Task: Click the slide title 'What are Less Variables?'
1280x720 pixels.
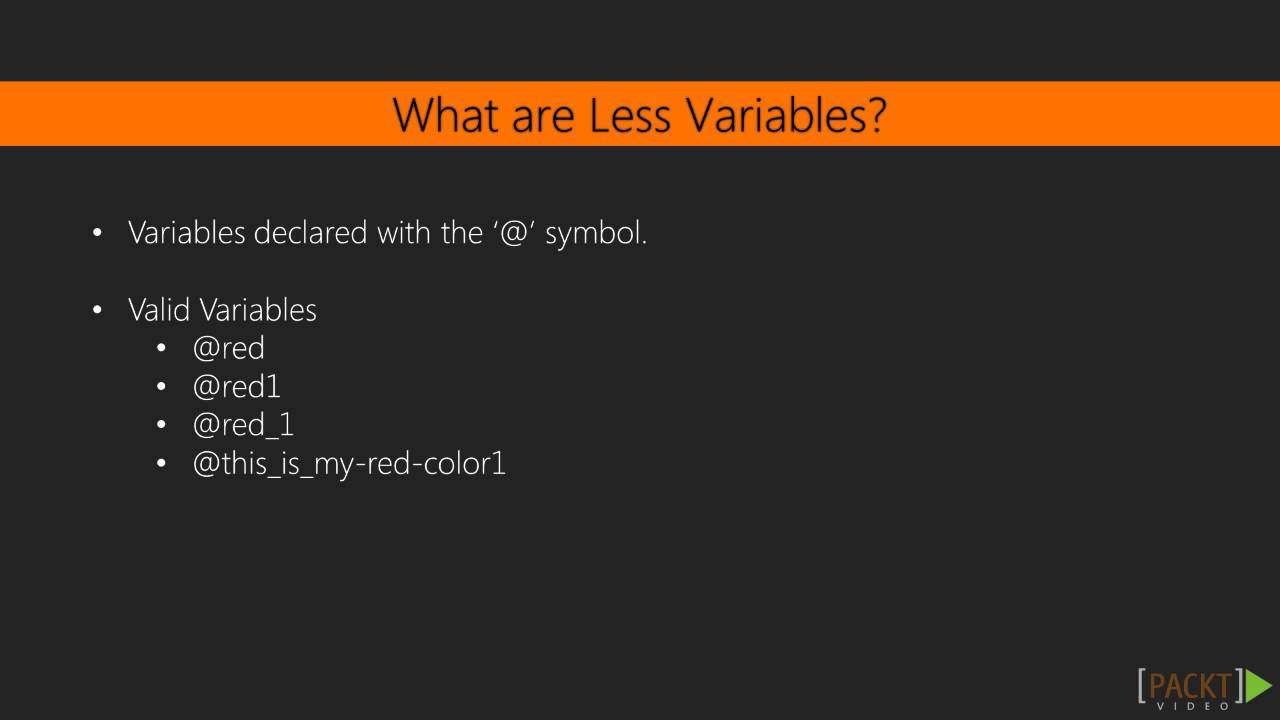Action: coord(639,115)
